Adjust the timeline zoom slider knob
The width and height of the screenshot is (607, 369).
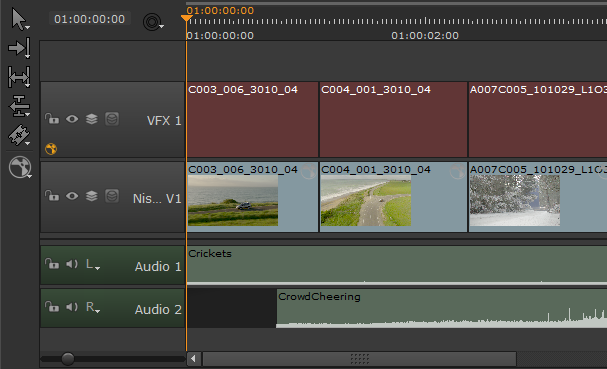pyautogui.click(x=68, y=359)
